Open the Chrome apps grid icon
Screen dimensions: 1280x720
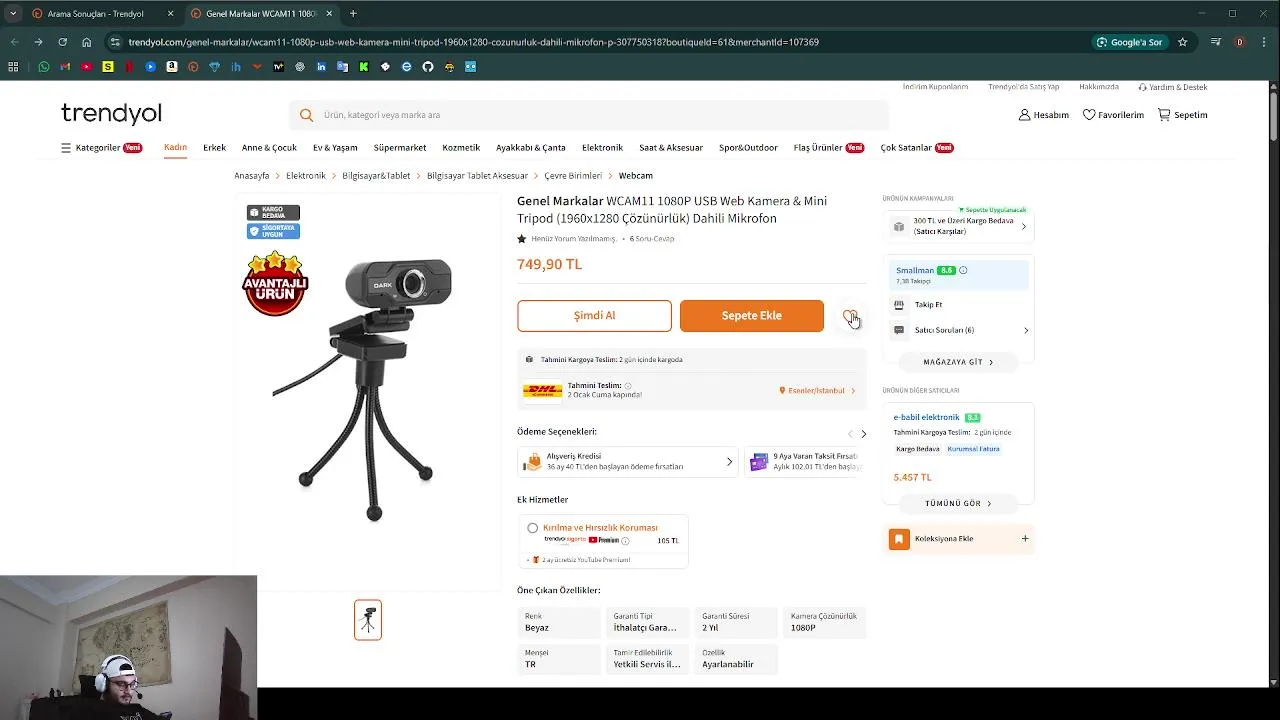tap(13, 67)
